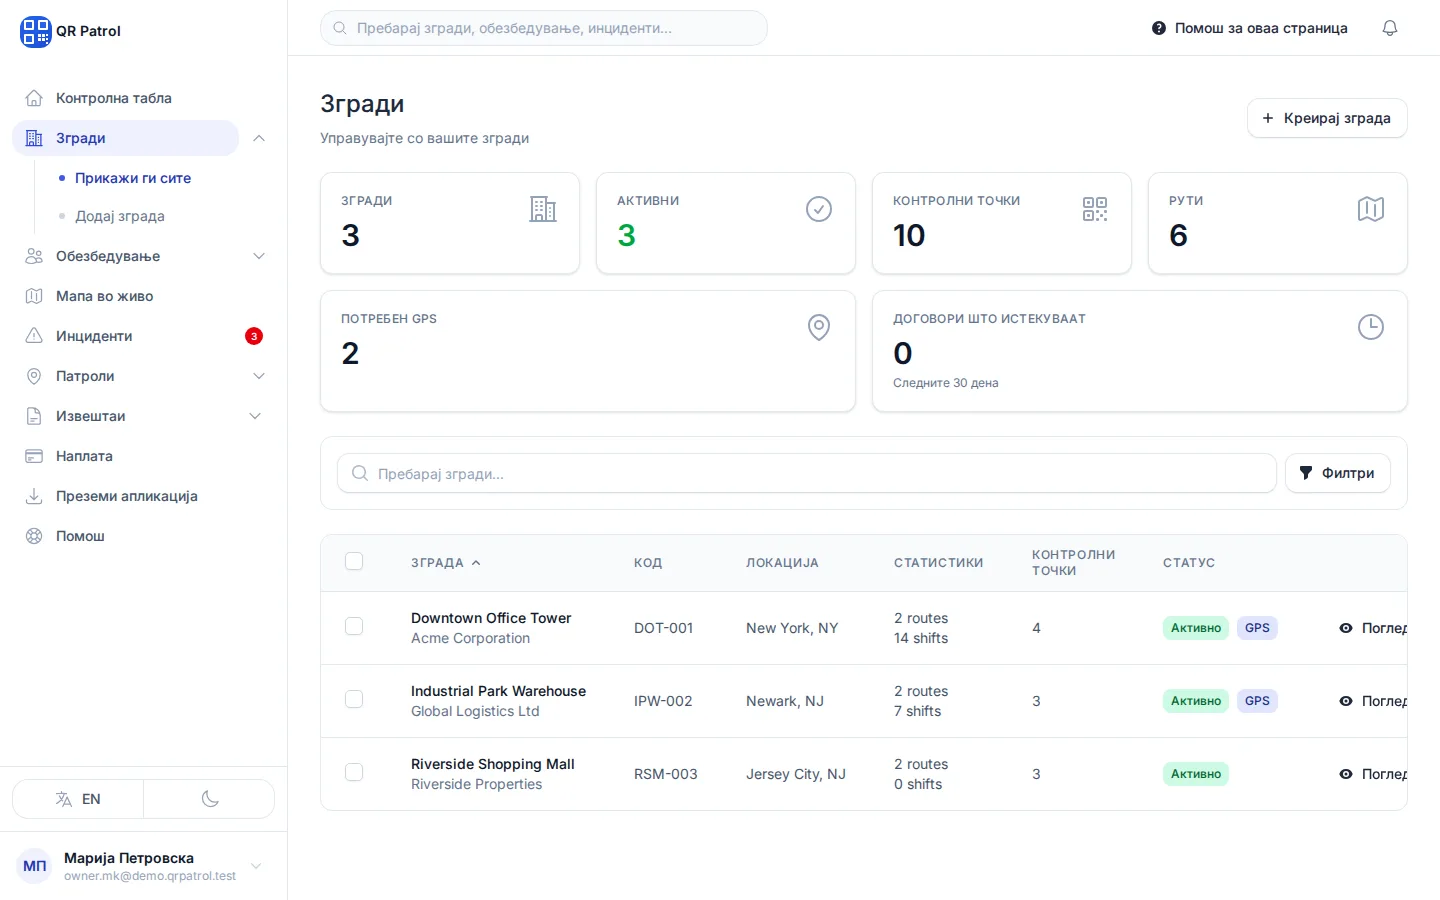Click the red Инциденти badge counter

254,336
